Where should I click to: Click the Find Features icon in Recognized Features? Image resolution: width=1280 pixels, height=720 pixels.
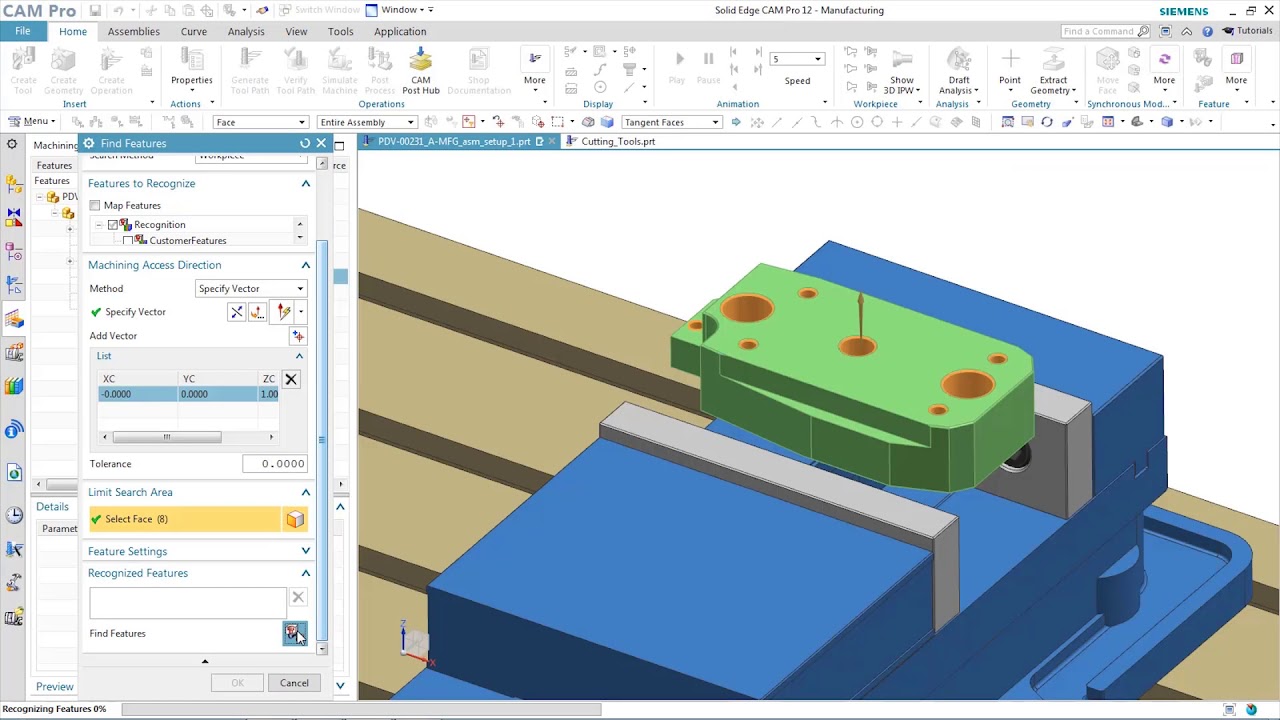294,633
